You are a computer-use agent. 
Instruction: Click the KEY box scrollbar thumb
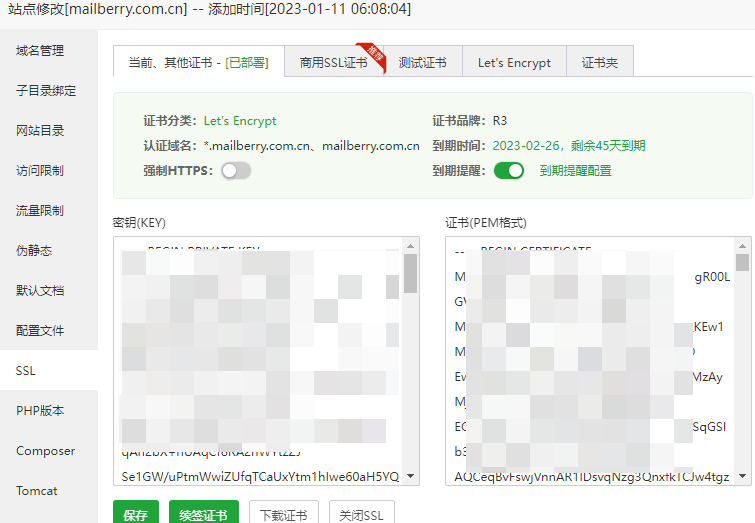410,273
